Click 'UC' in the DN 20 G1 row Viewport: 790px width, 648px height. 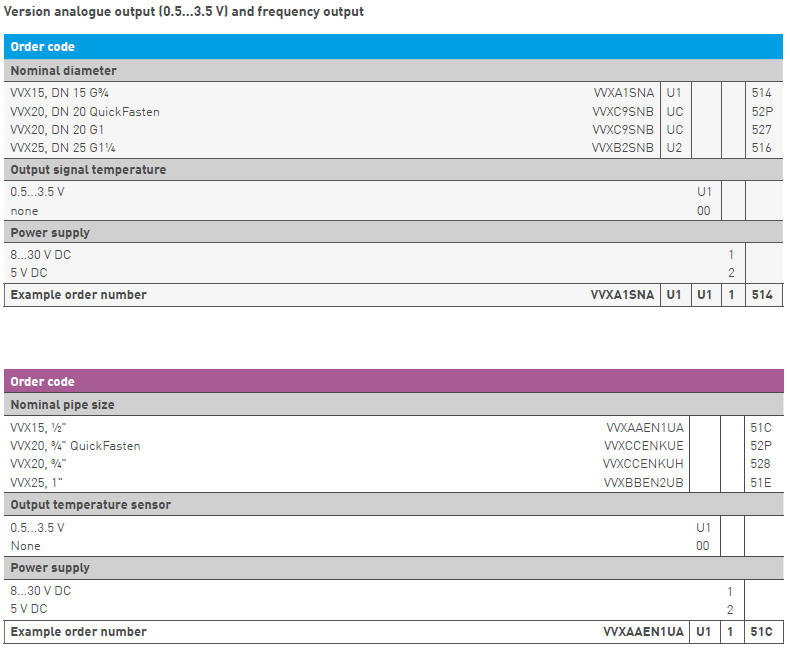click(675, 129)
